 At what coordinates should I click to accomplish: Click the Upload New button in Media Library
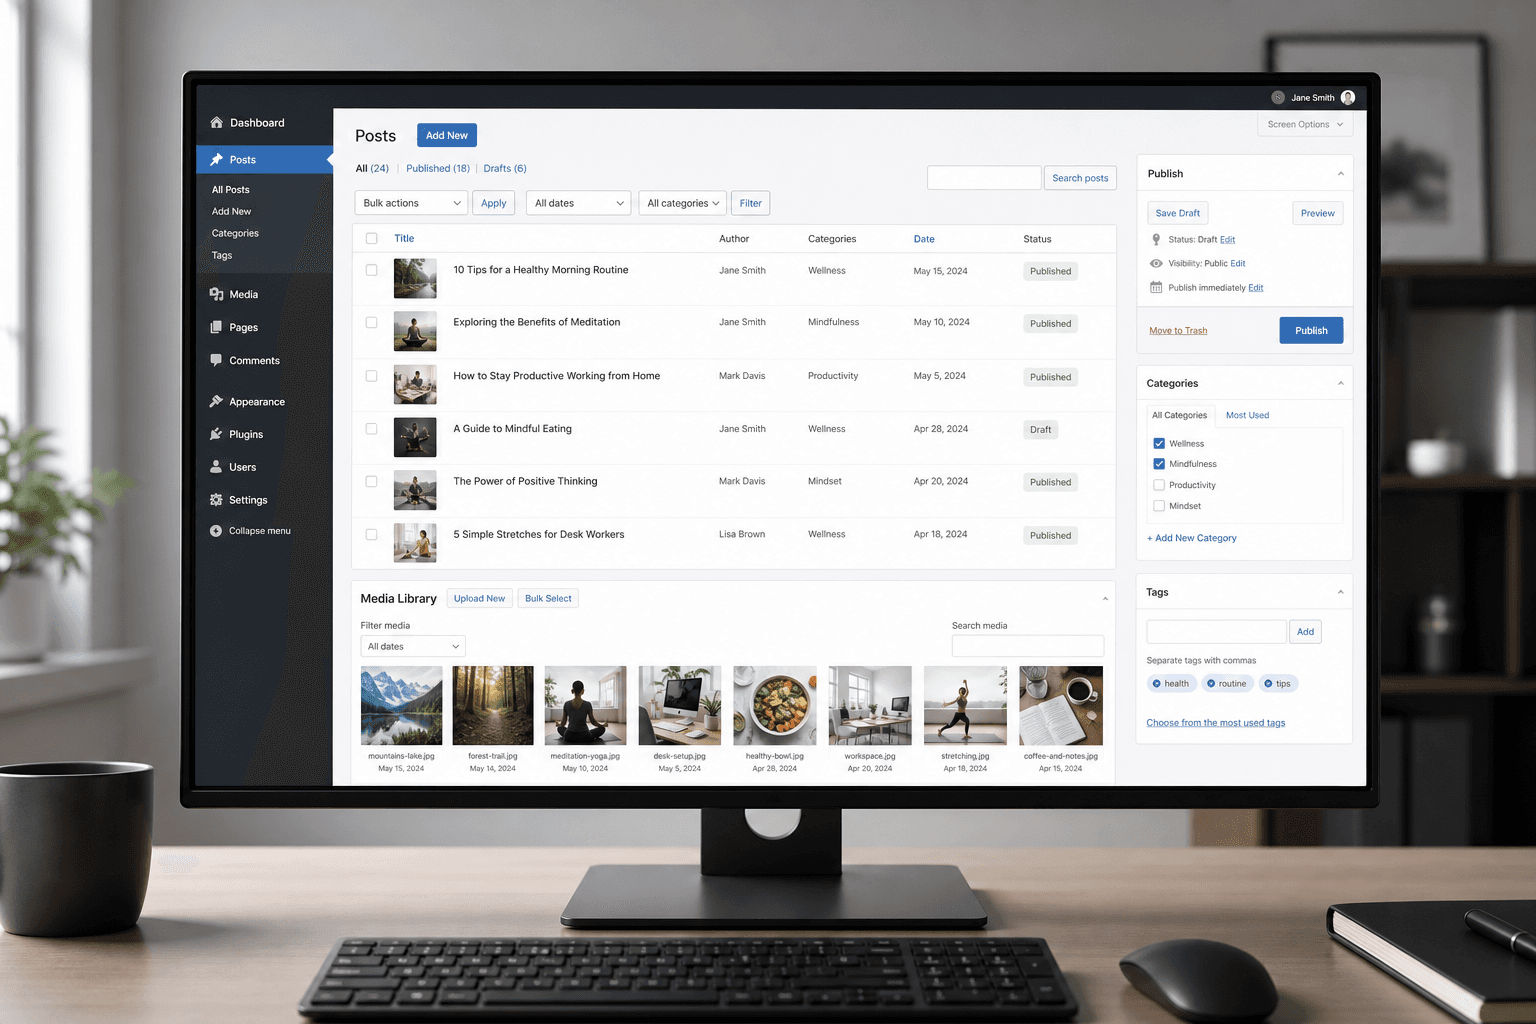(x=479, y=598)
